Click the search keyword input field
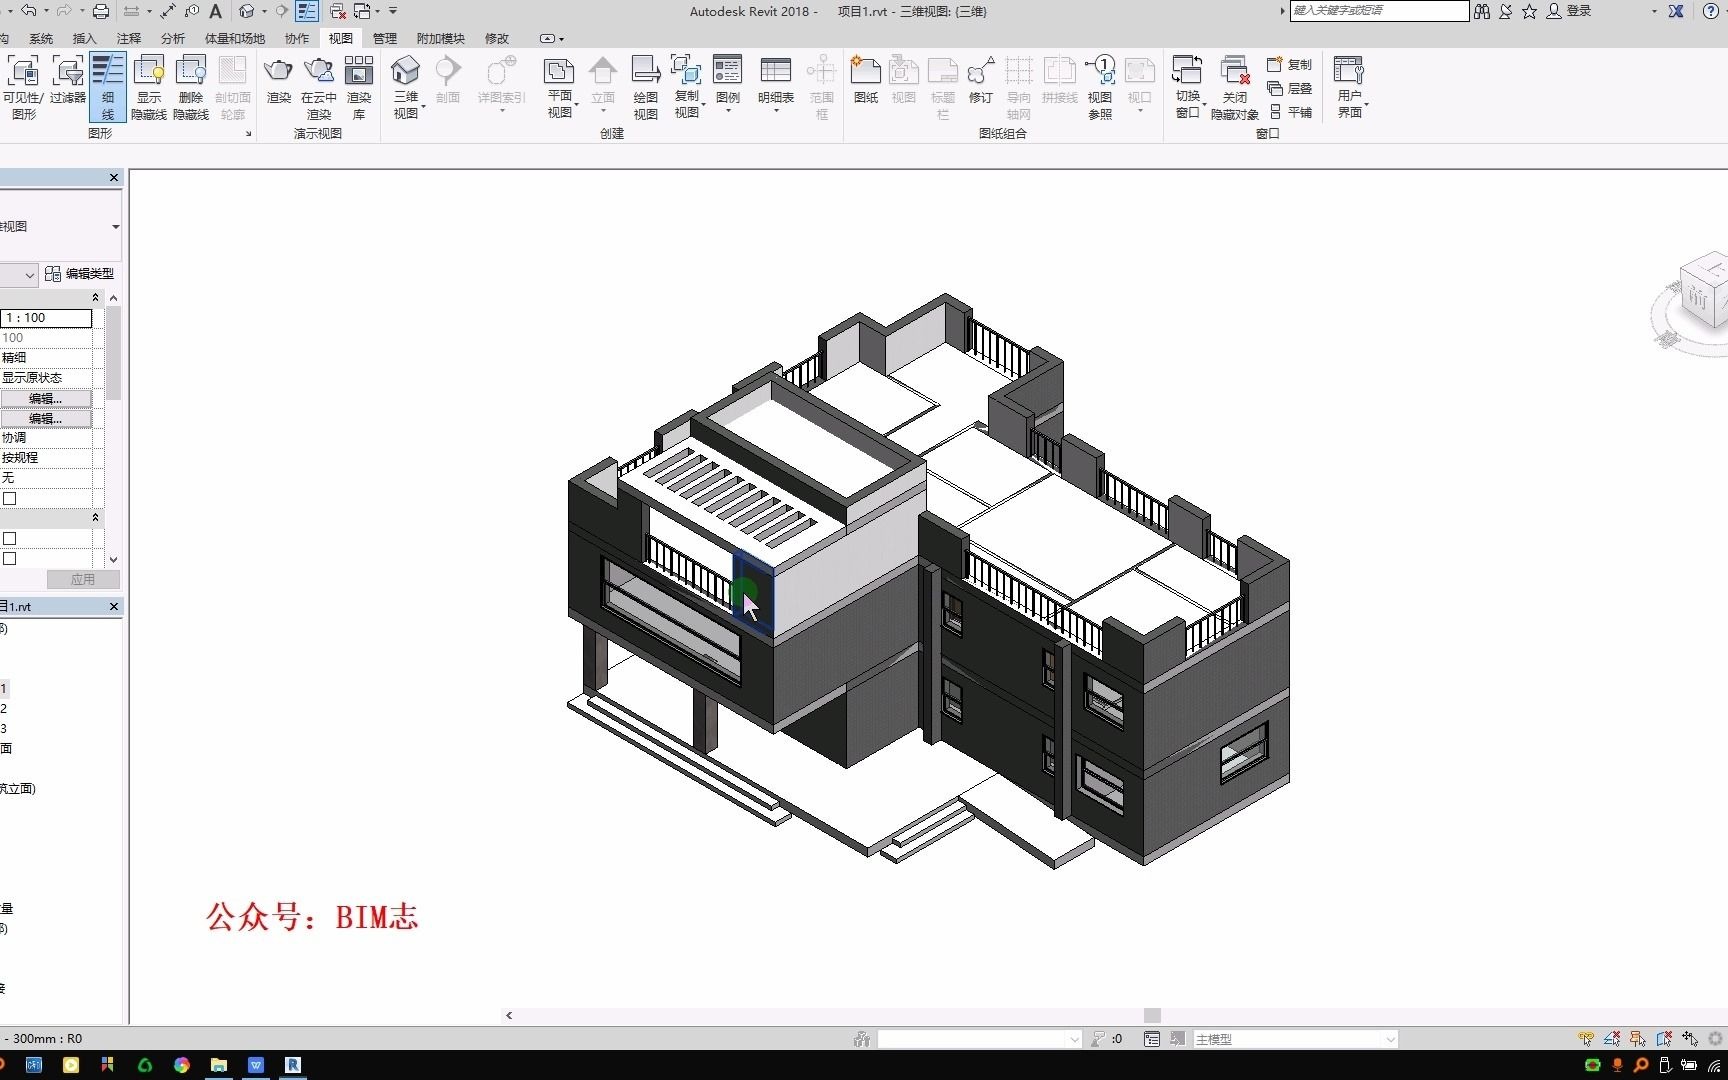 click(1379, 10)
